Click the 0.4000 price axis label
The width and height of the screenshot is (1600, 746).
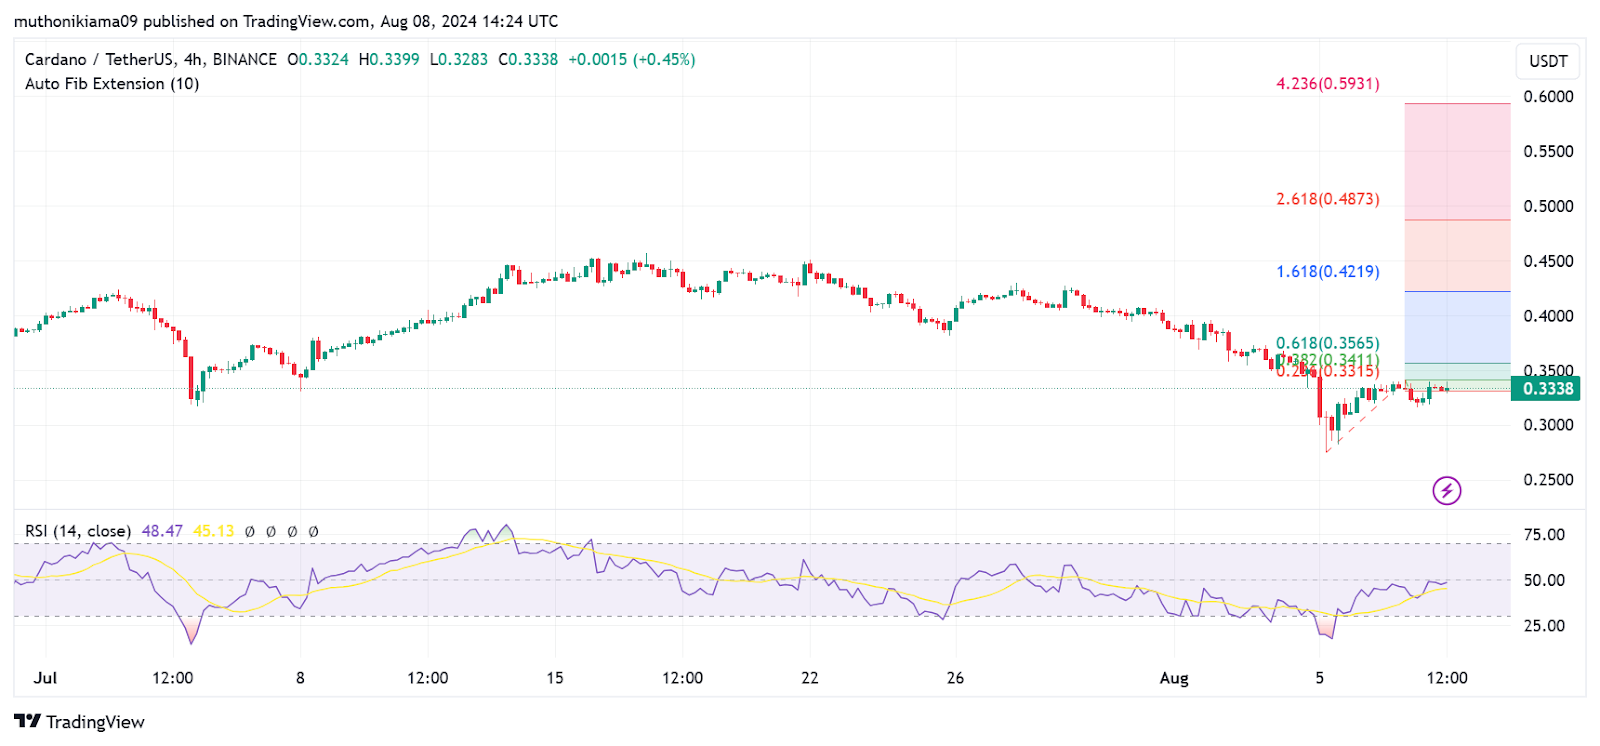(x=1548, y=316)
